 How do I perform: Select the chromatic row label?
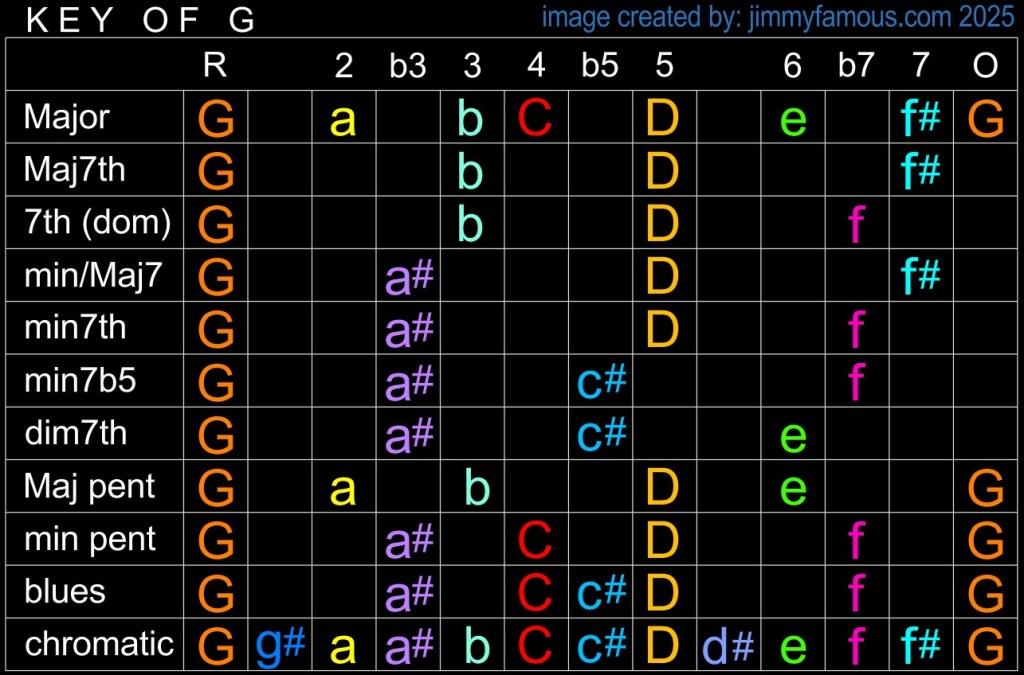99,644
